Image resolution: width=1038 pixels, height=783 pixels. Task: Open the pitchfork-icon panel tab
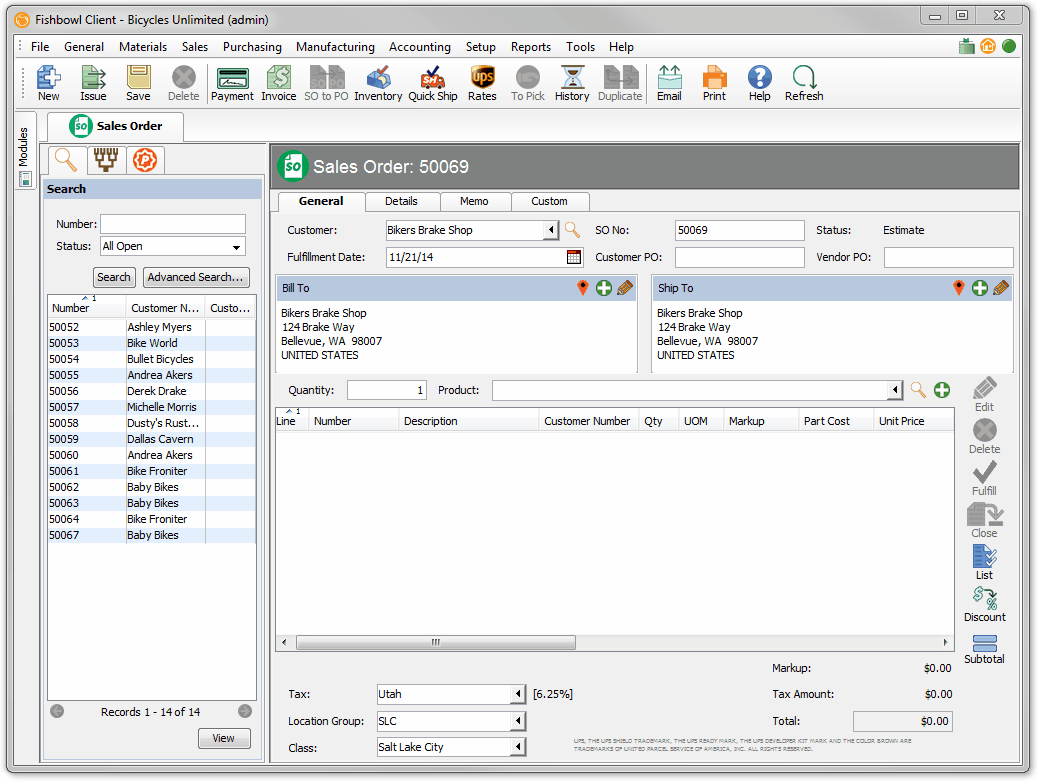pyautogui.click(x=106, y=160)
